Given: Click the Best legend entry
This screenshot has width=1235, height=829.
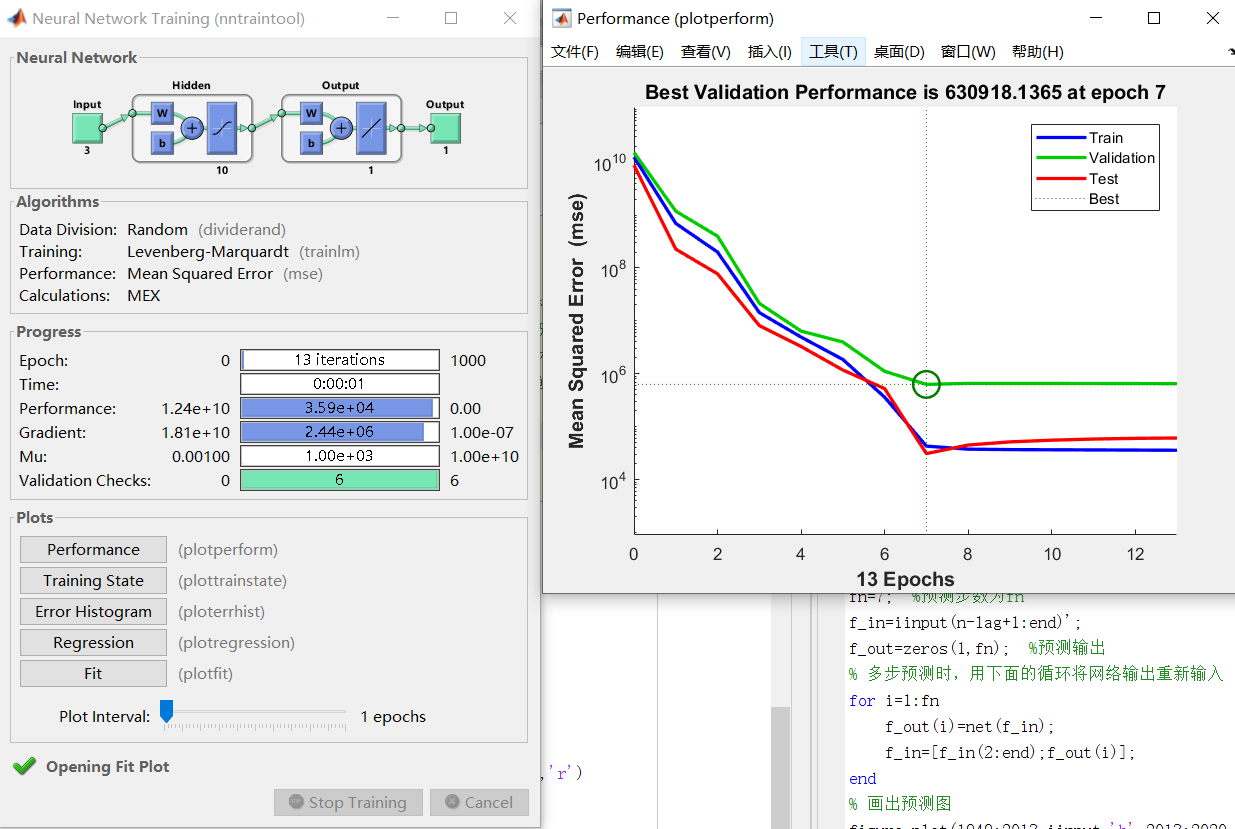Looking at the screenshot, I should click(x=1094, y=199).
